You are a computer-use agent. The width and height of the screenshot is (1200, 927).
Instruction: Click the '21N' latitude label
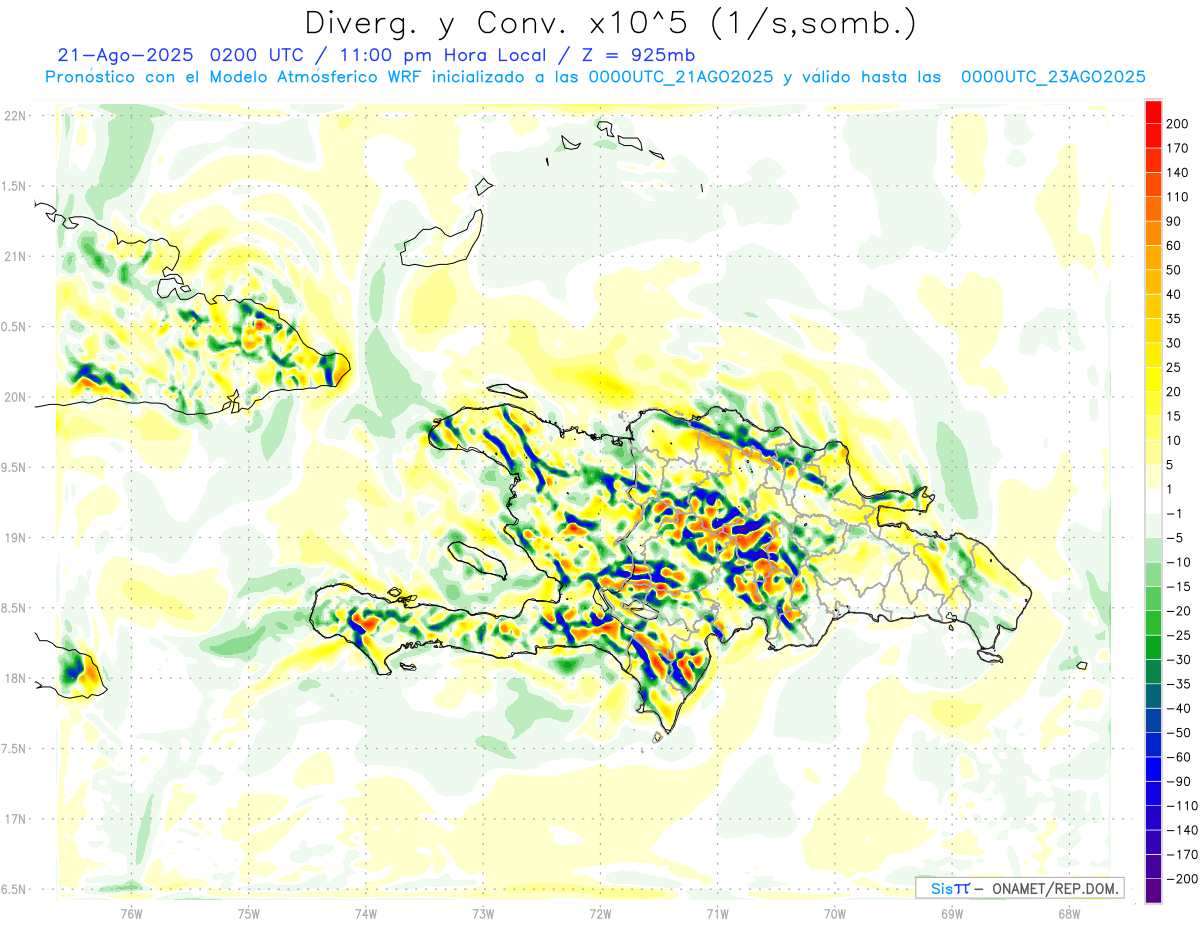point(14,257)
